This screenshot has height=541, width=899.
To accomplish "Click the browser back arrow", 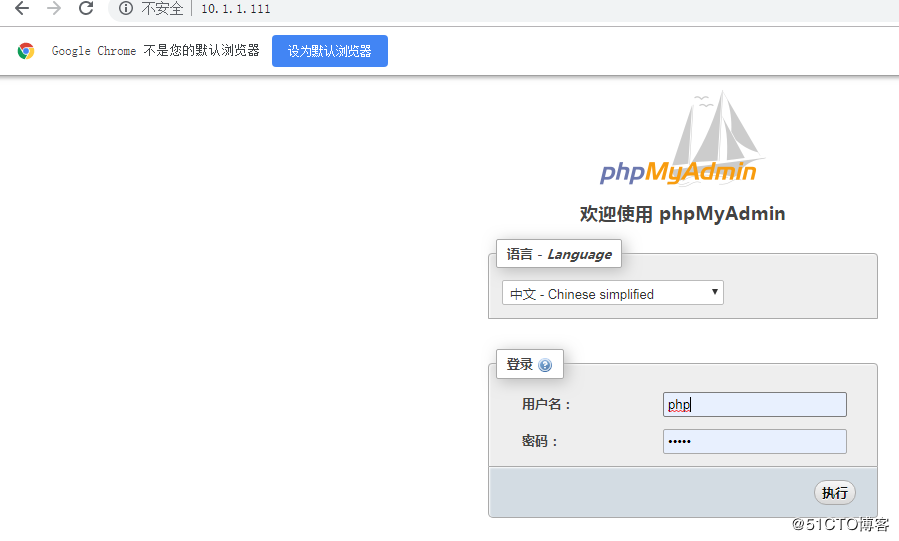I will click(x=22, y=8).
